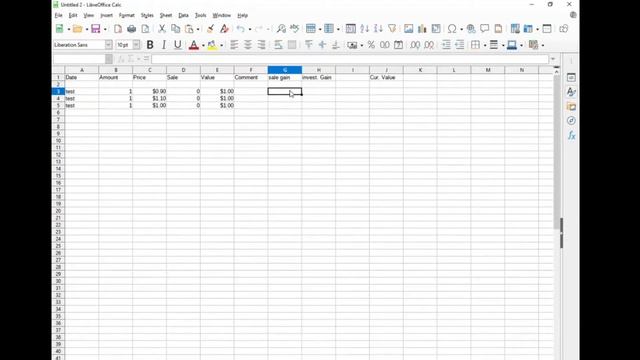
Task: Expand the font size dropdown
Action: [136, 45]
